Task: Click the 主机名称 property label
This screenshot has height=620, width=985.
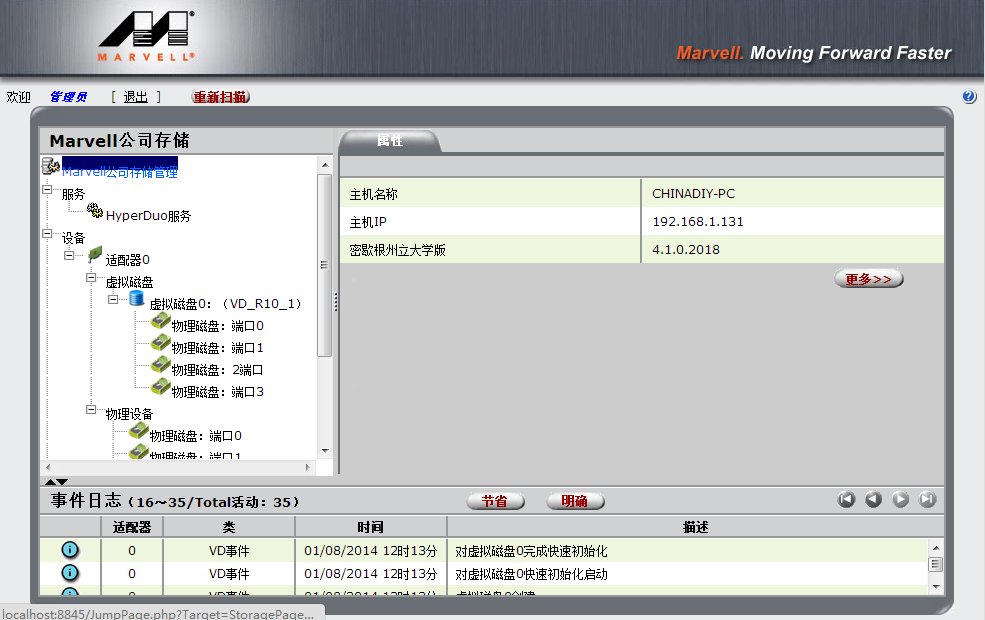Action: [x=374, y=194]
